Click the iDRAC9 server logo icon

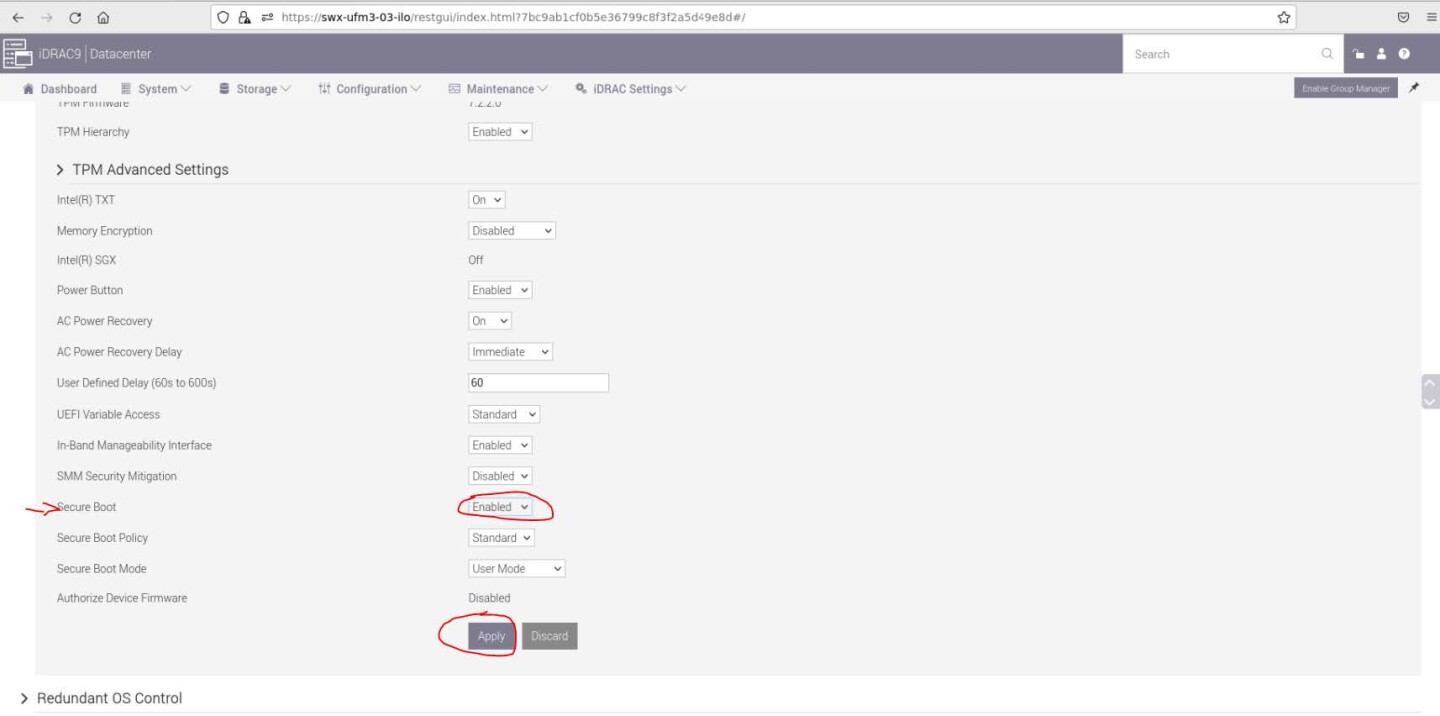pyautogui.click(x=17, y=54)
